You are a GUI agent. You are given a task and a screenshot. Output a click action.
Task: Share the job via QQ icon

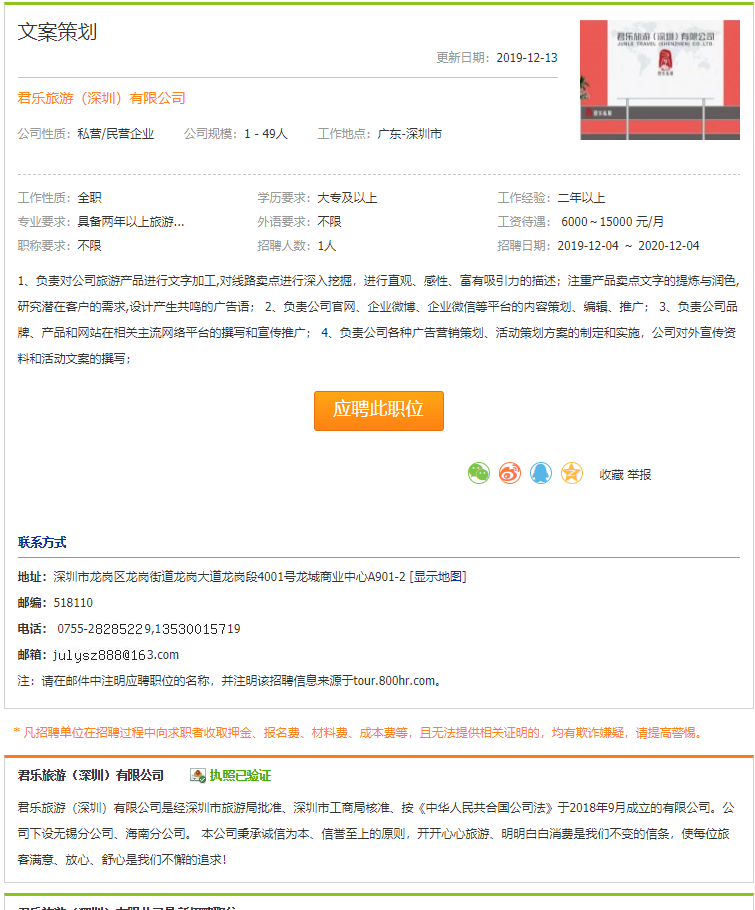pos(541,473)
